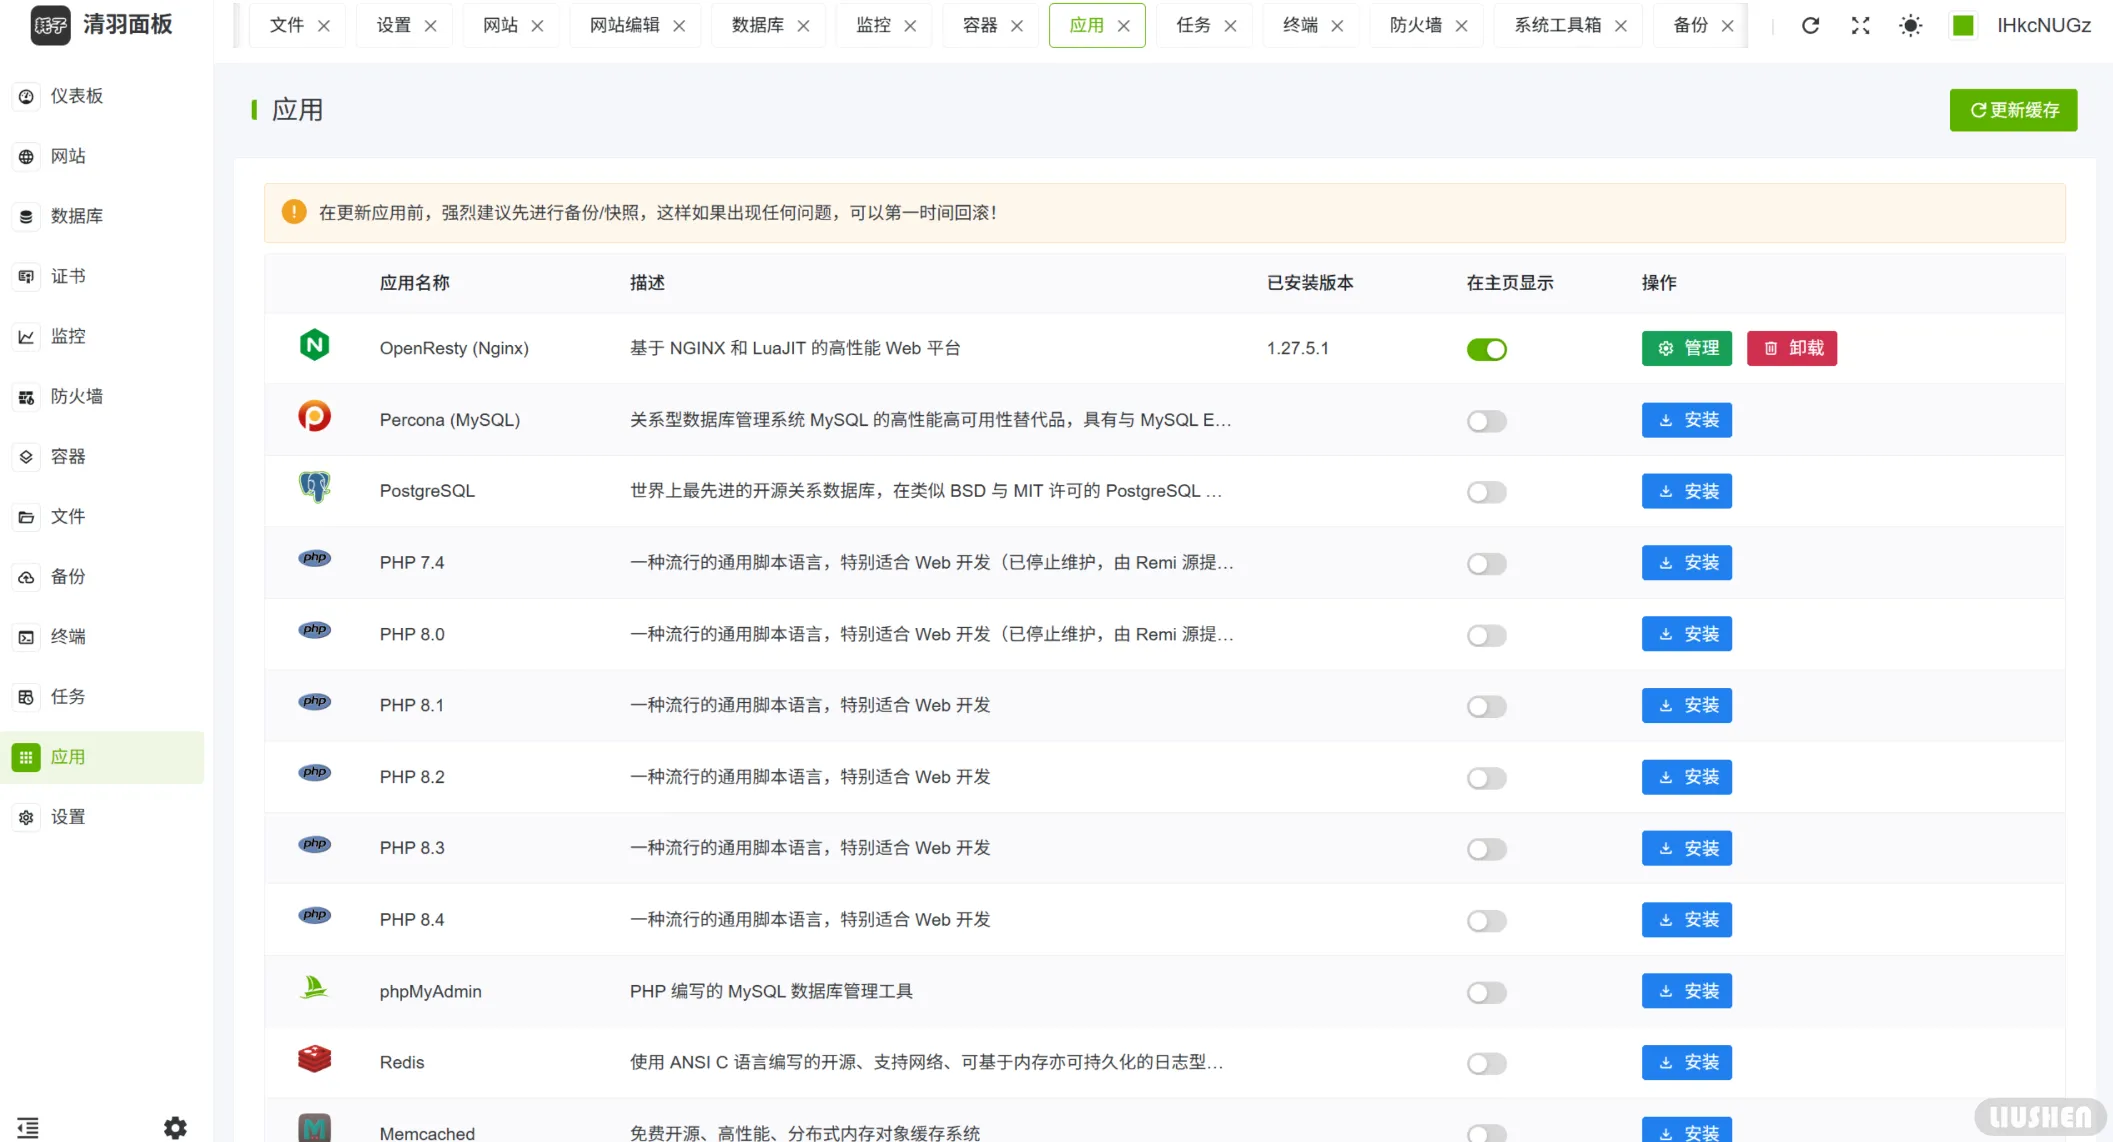Toggle fullscreen mode icon

click(1860, 26)
